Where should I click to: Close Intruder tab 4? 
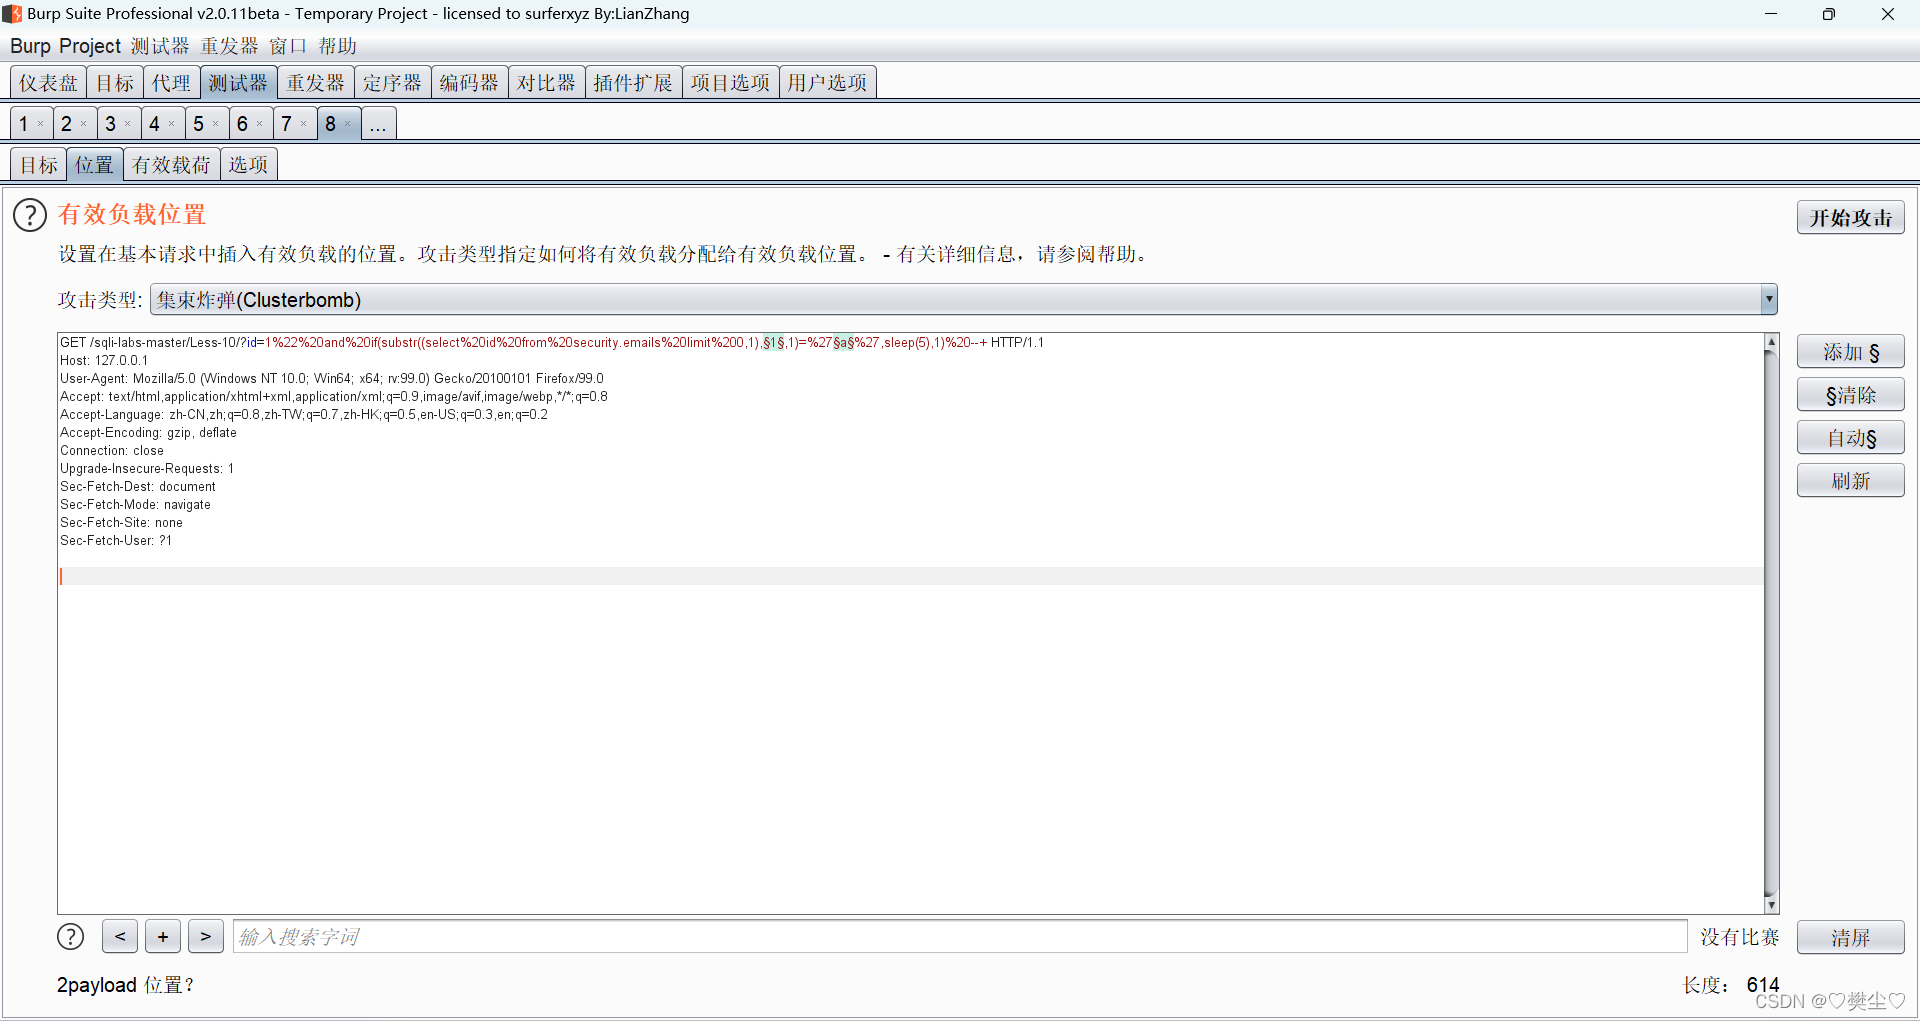pyautogui.click(x=172, y=124)
